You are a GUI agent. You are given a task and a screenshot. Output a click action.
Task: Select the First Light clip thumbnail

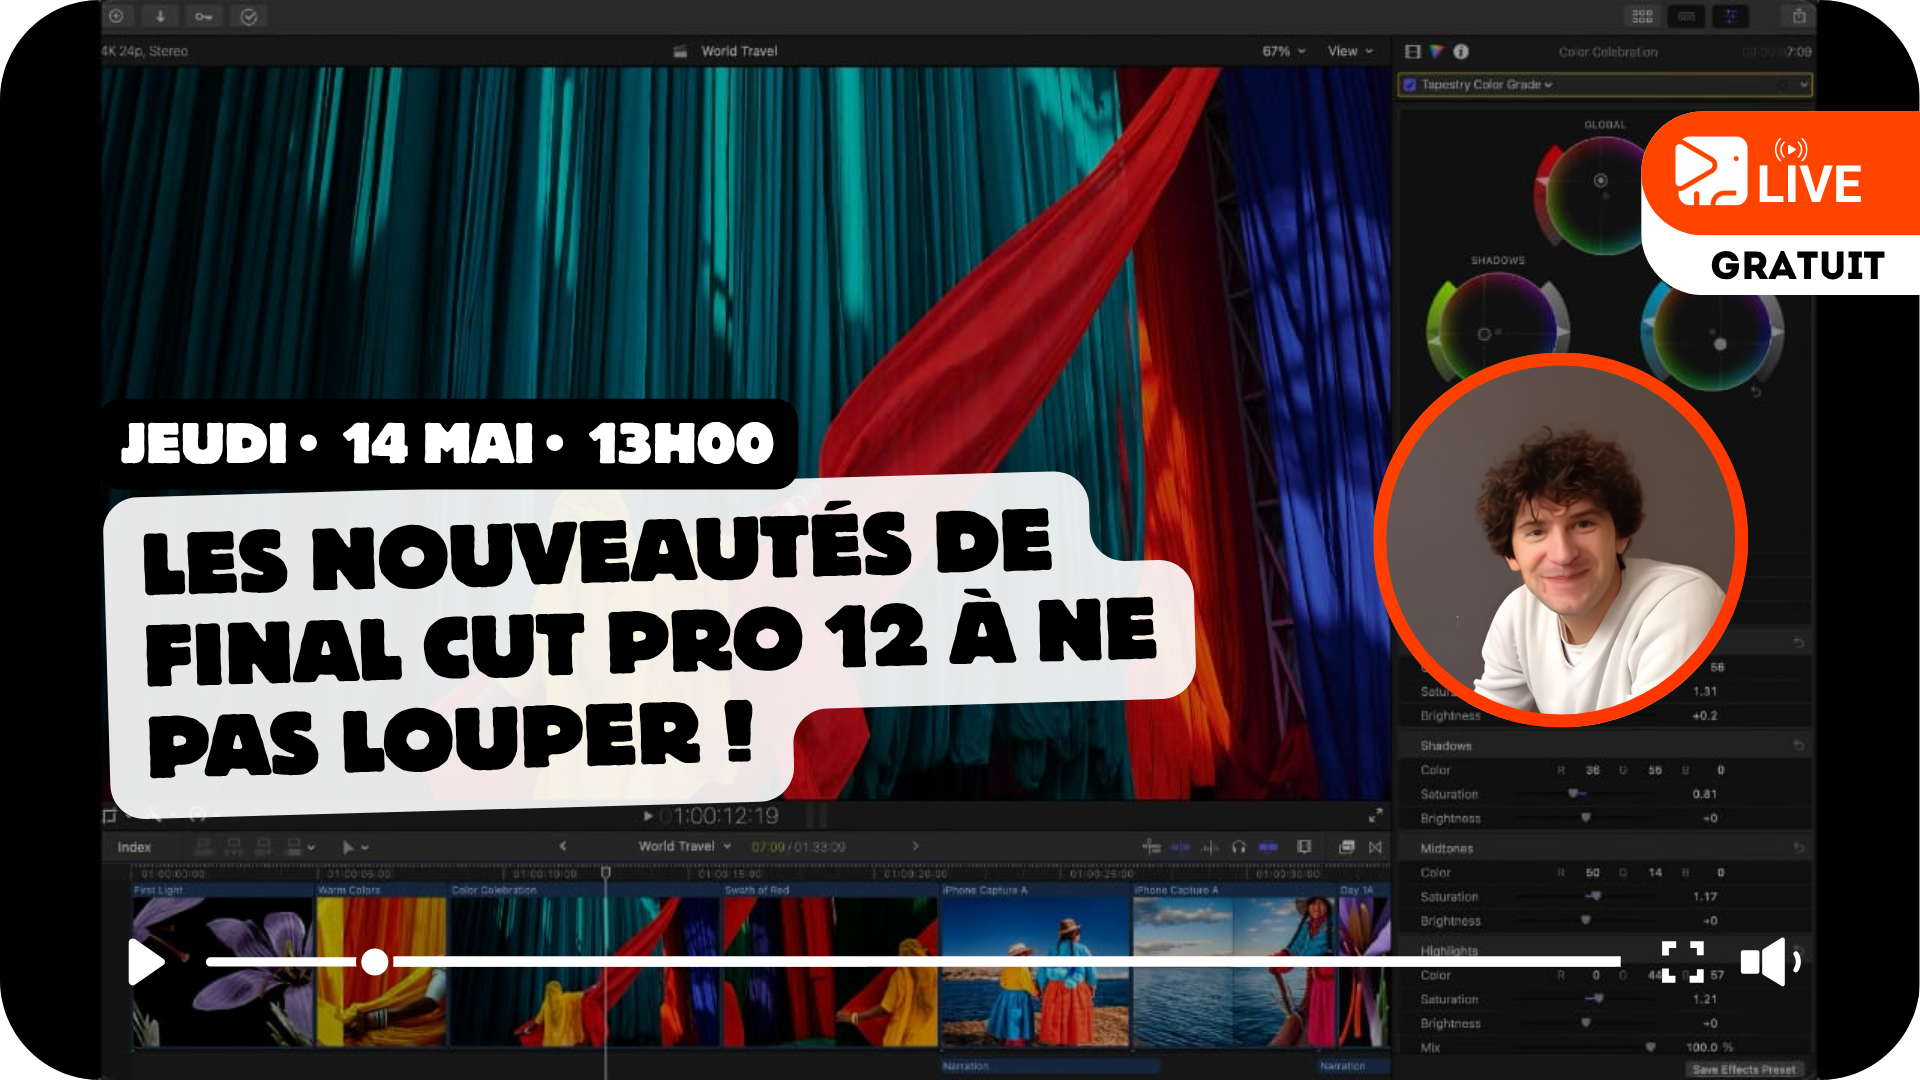coord(223,971)
